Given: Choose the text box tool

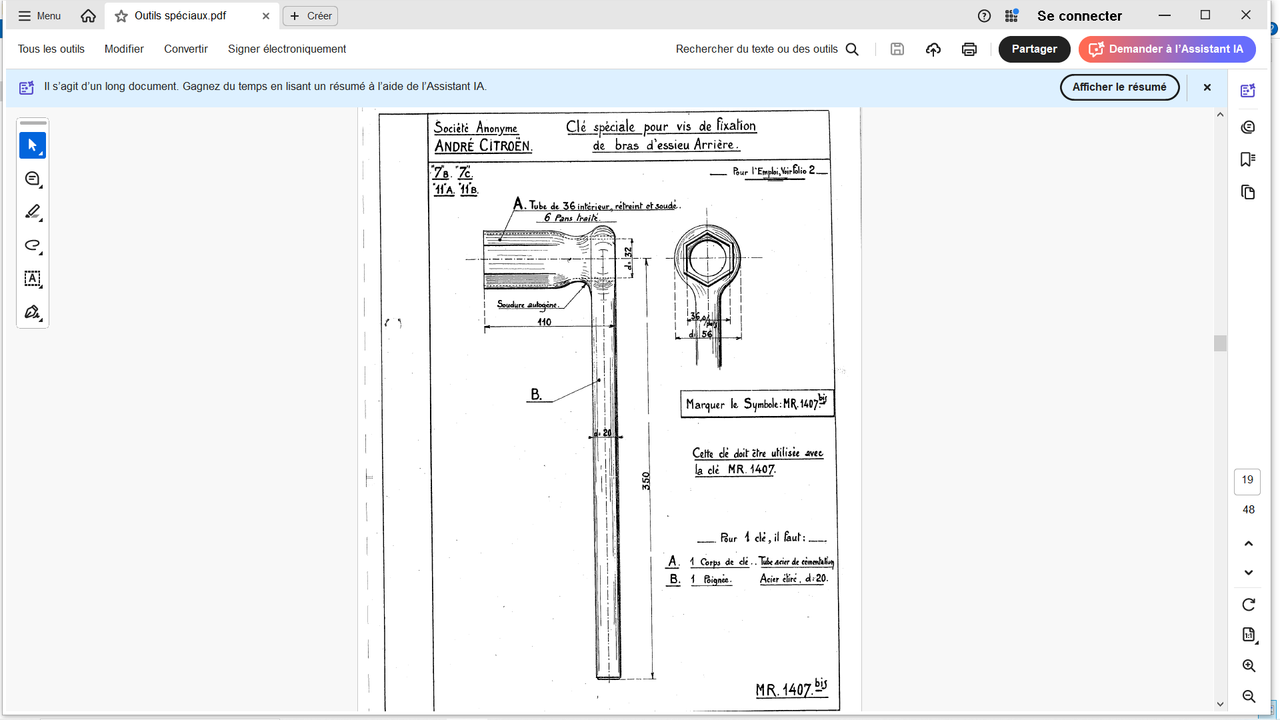Looking at the screenshot, I should 32,278.
